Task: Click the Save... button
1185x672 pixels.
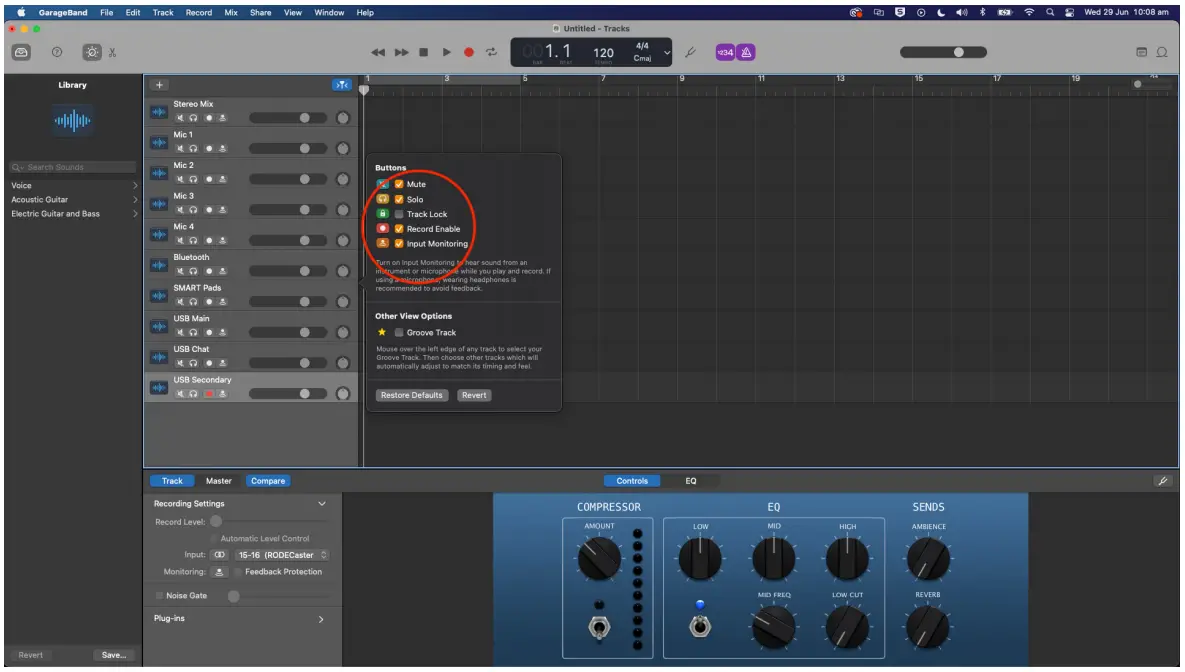Action: tap(115, 655)
